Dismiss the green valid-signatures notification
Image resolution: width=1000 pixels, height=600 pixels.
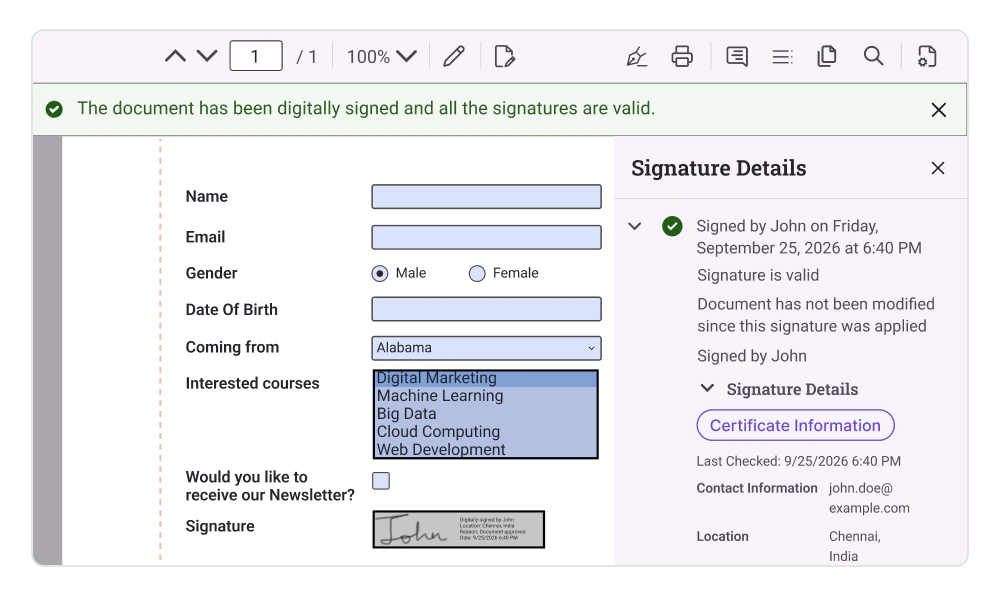click(x=938, y=110)
